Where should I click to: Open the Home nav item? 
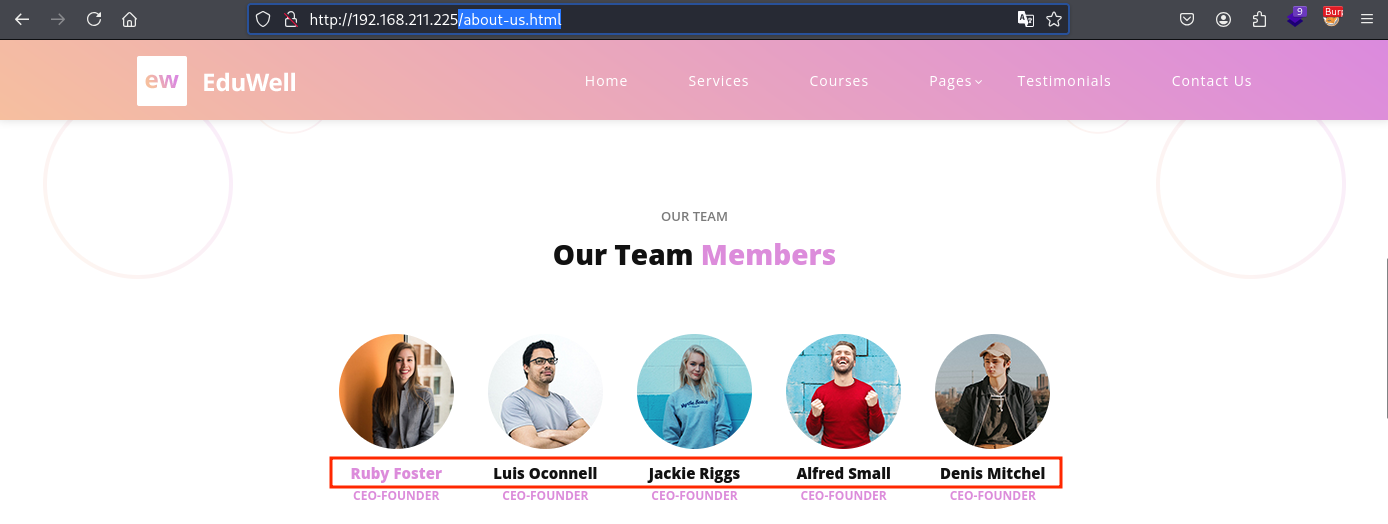click(606, 81)
